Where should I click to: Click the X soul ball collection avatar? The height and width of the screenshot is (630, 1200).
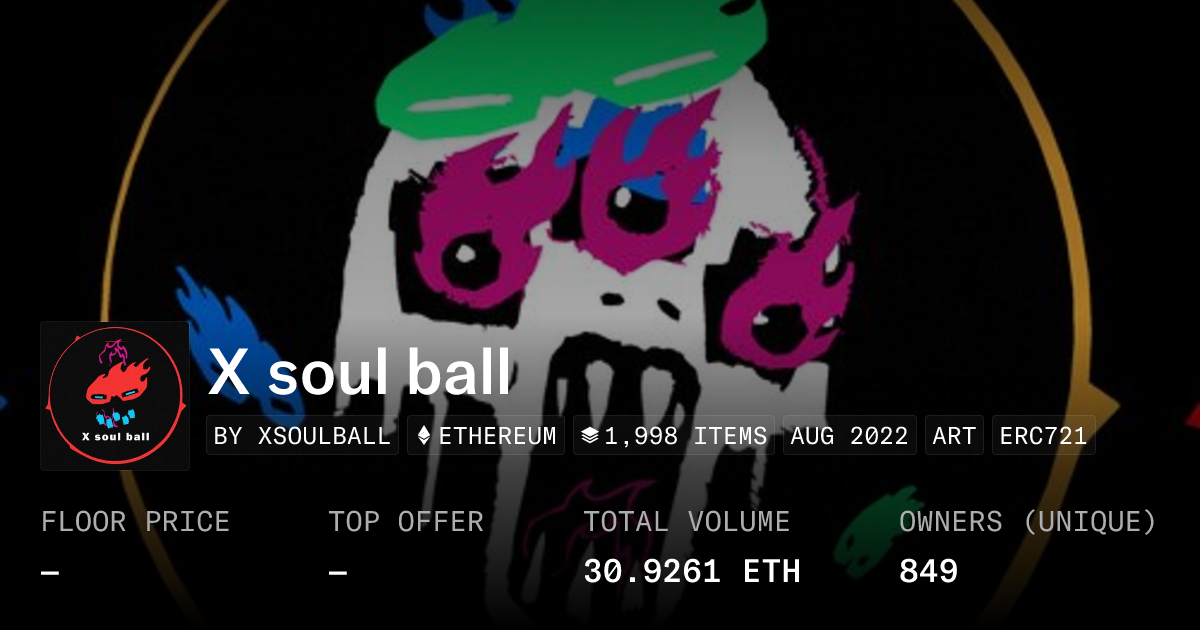[115, 396]
